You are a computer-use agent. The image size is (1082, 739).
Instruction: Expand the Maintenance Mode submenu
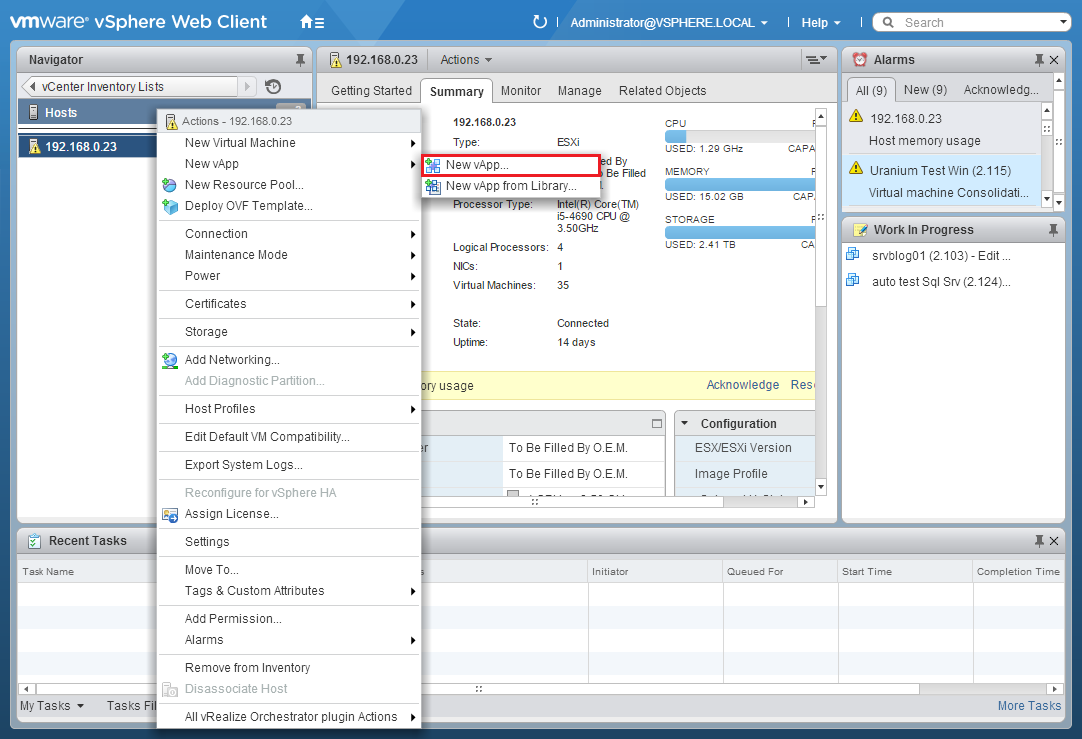point(289,255)
